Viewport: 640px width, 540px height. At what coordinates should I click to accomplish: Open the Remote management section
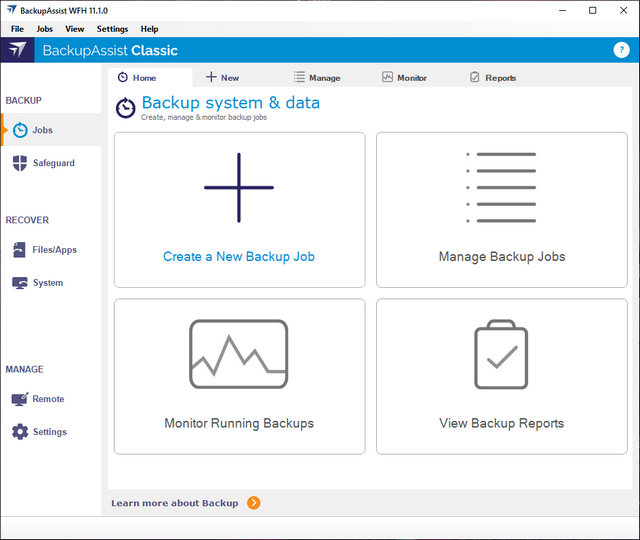47,399
